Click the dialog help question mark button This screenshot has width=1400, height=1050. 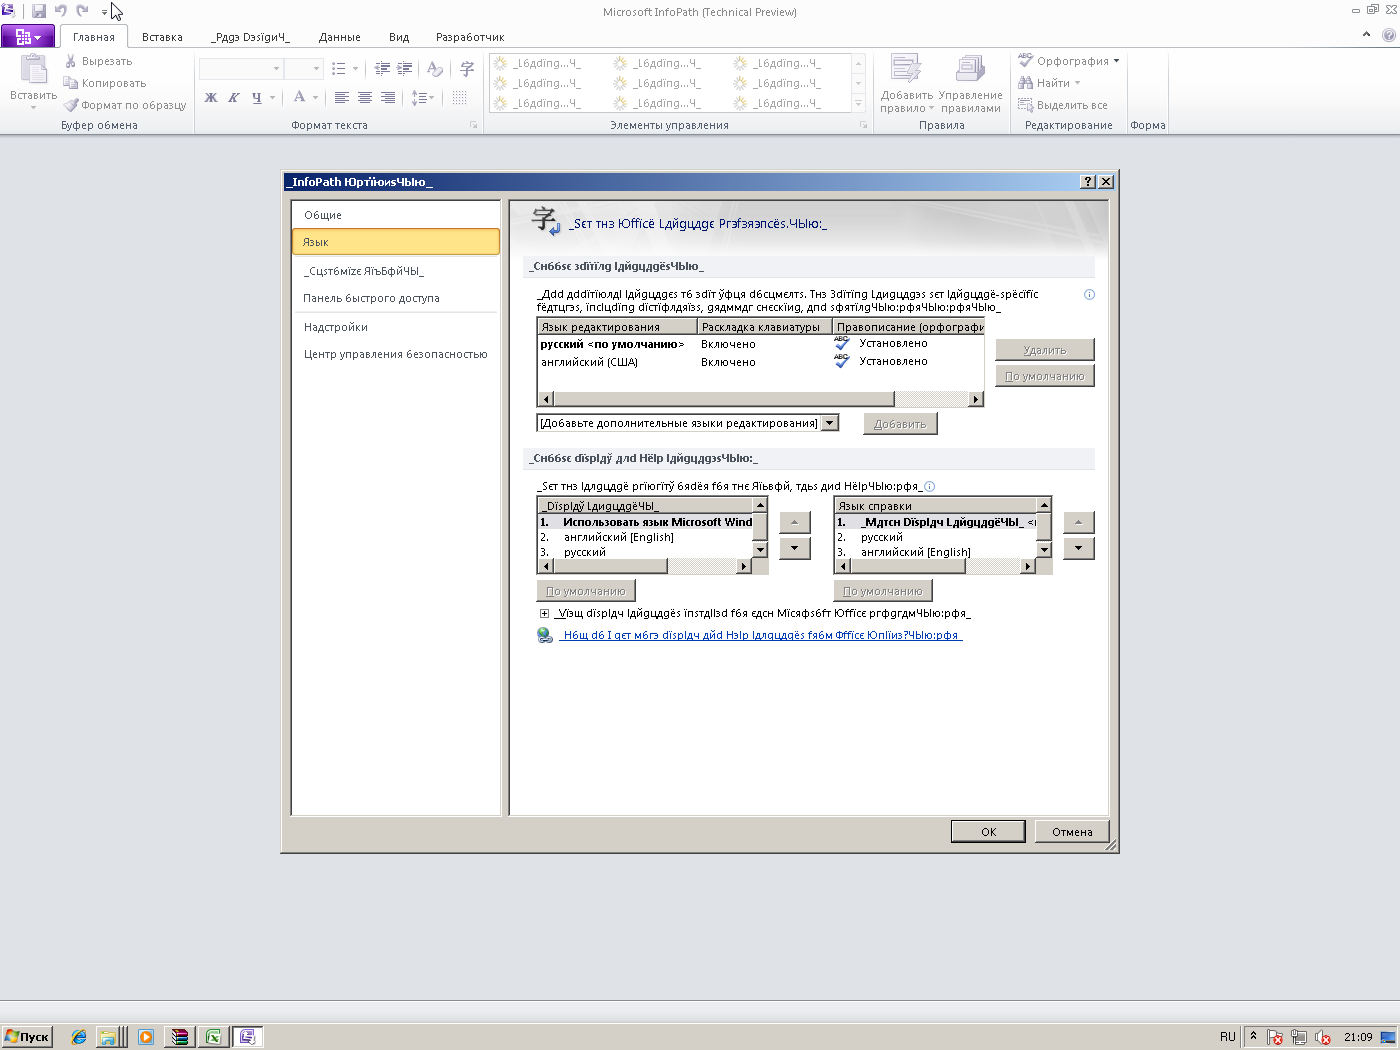coord(1088,182)
